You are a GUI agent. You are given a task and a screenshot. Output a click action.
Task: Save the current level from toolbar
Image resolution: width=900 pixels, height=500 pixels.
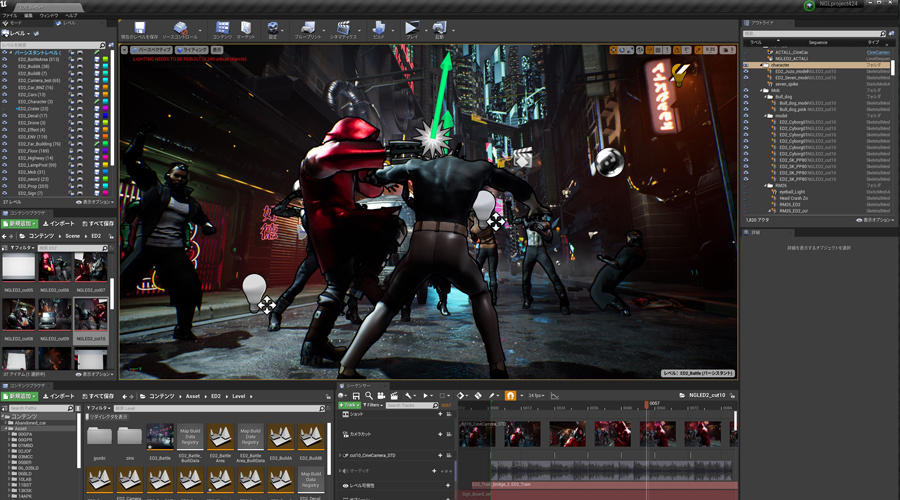pyautogui.click(x=139, y=30)
